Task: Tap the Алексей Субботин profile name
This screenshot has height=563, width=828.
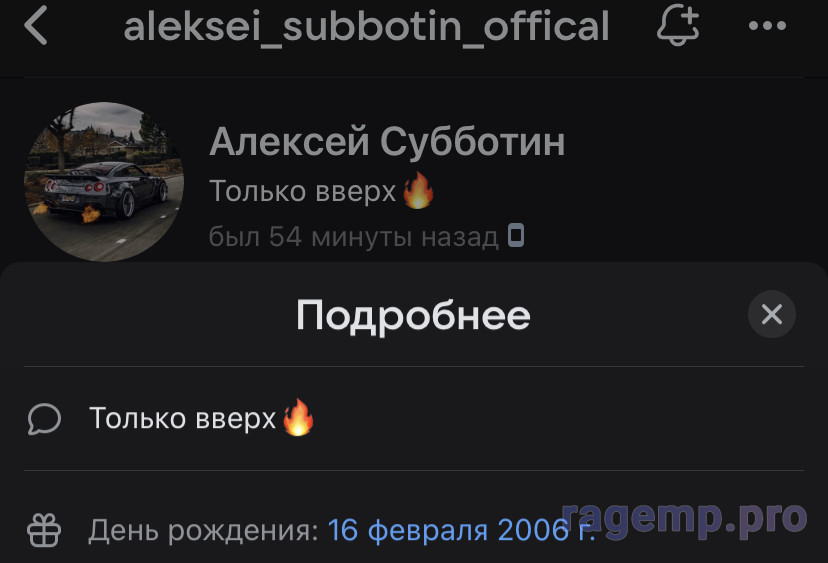Action: [x=387, y=142]
